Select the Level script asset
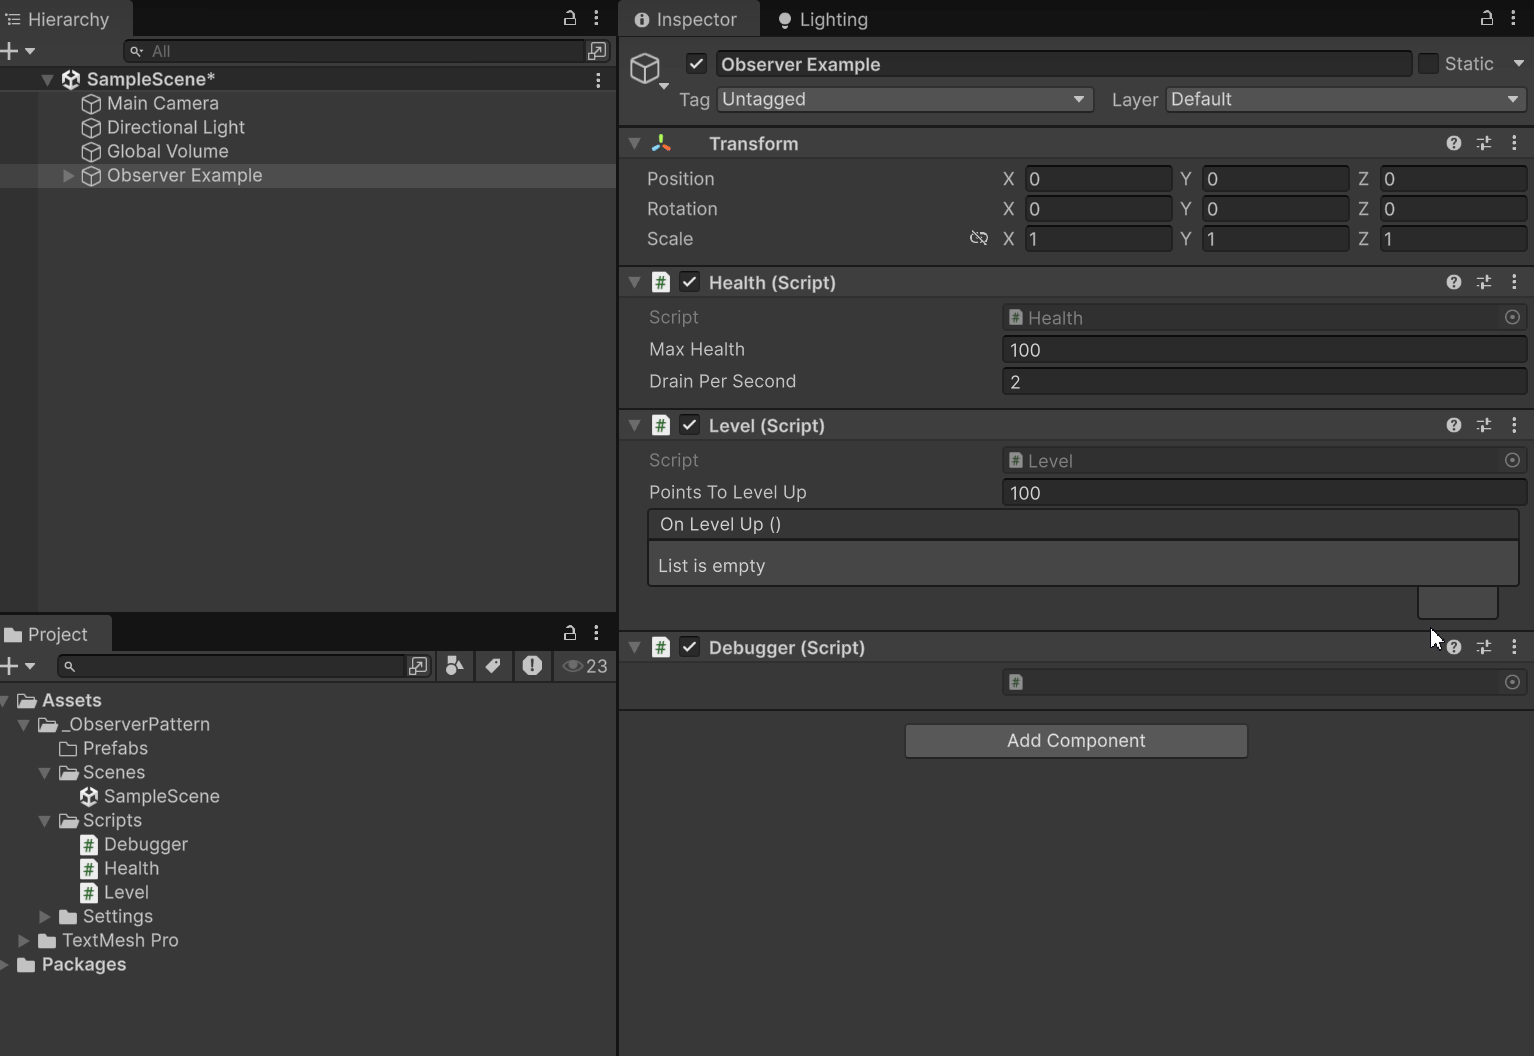 [x=115, y=892]
